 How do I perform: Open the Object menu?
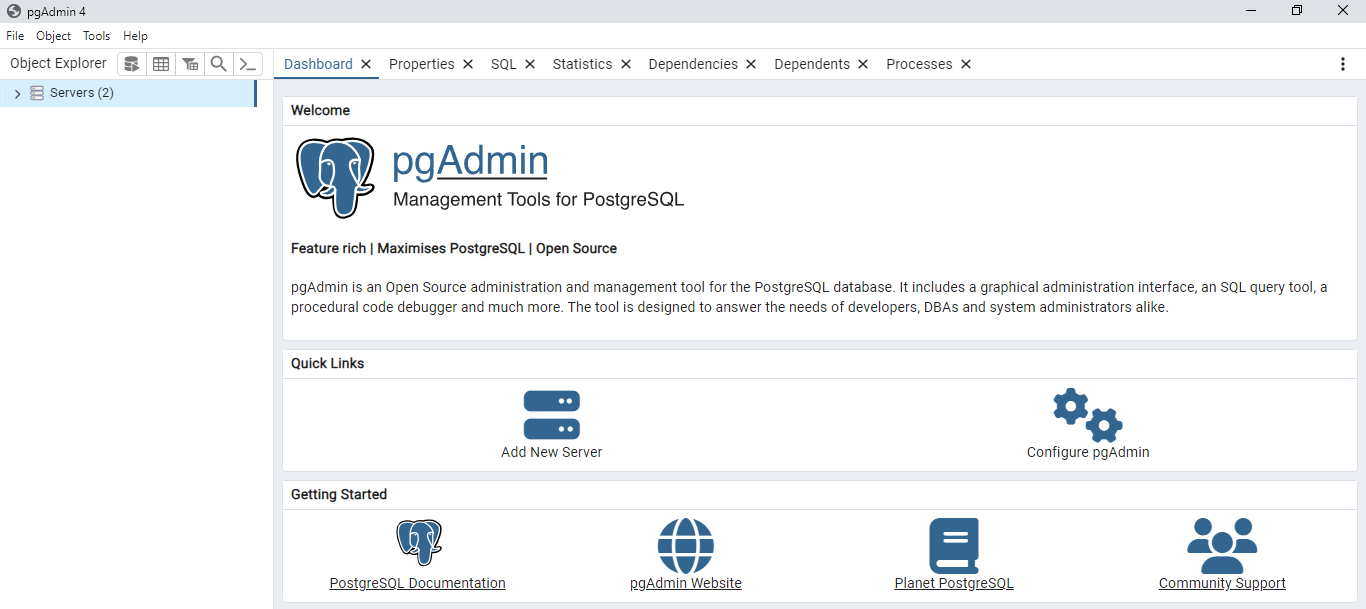point(53,36)
